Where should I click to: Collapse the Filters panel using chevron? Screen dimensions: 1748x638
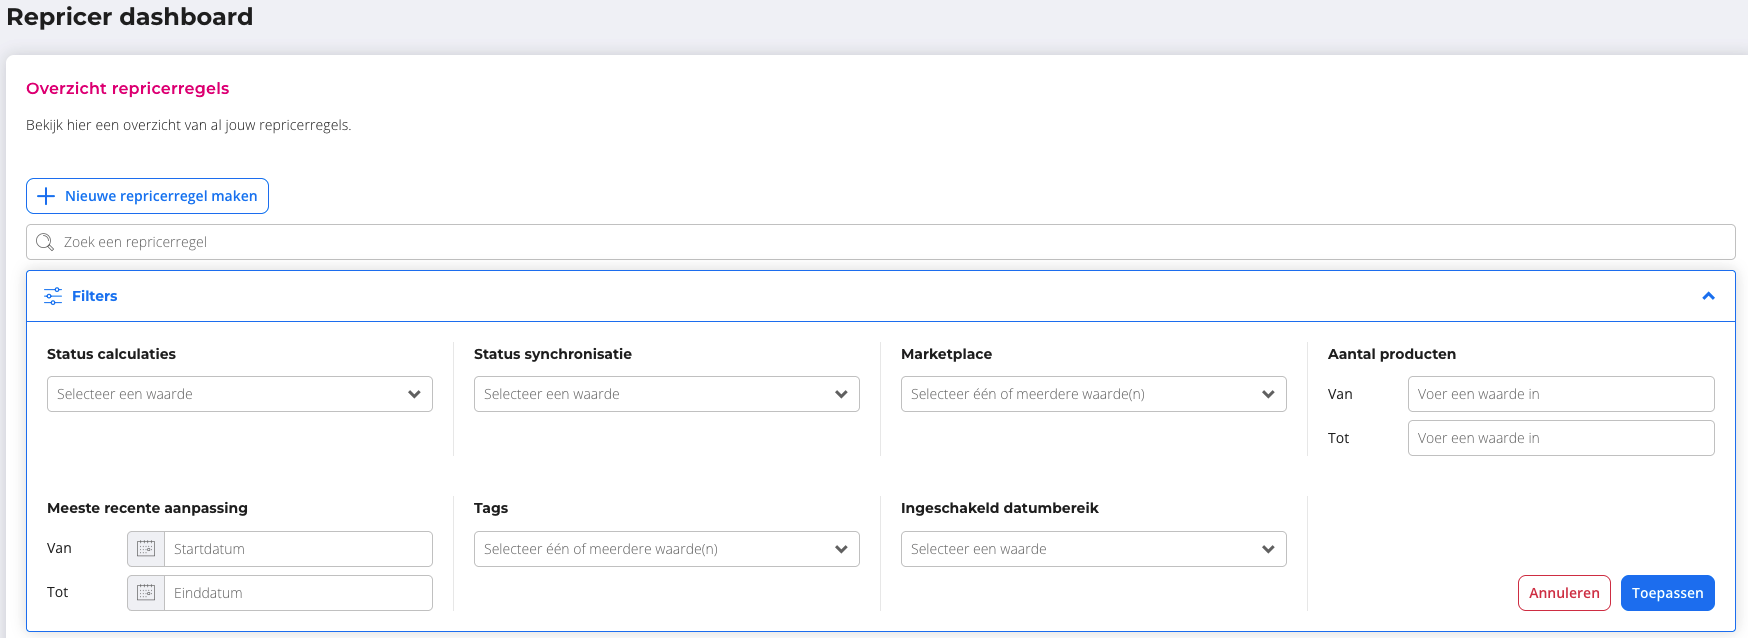click(1708, 296)
